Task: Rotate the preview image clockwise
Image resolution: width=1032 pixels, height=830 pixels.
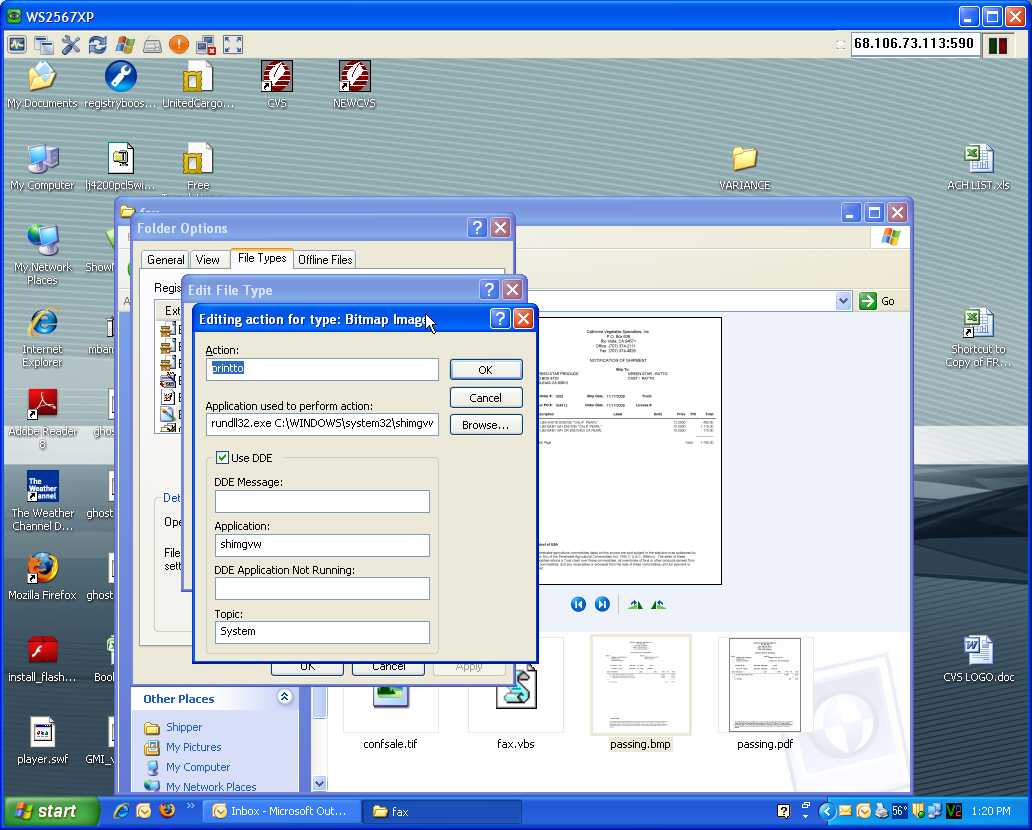Action: pyautogui.click(x=635, y=604)
